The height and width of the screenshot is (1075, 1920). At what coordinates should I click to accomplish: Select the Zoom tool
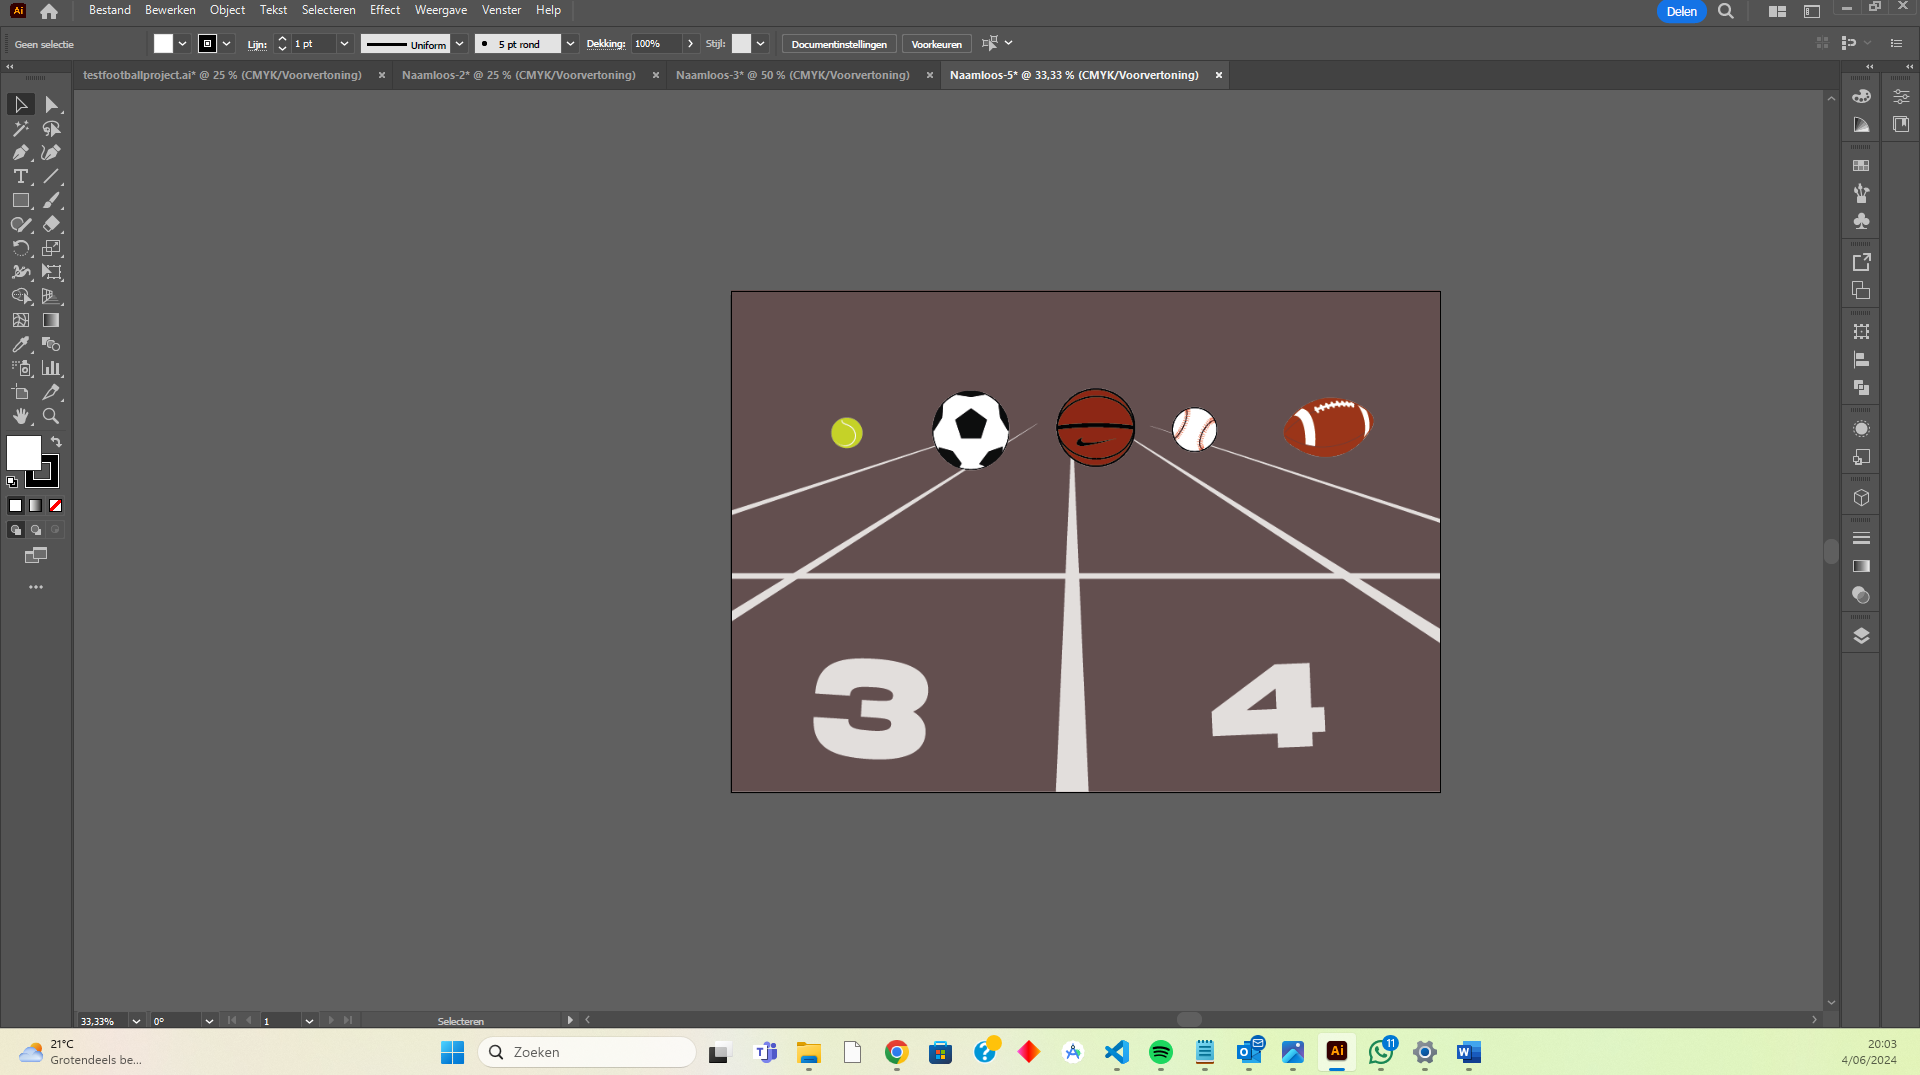click(52, 417)
